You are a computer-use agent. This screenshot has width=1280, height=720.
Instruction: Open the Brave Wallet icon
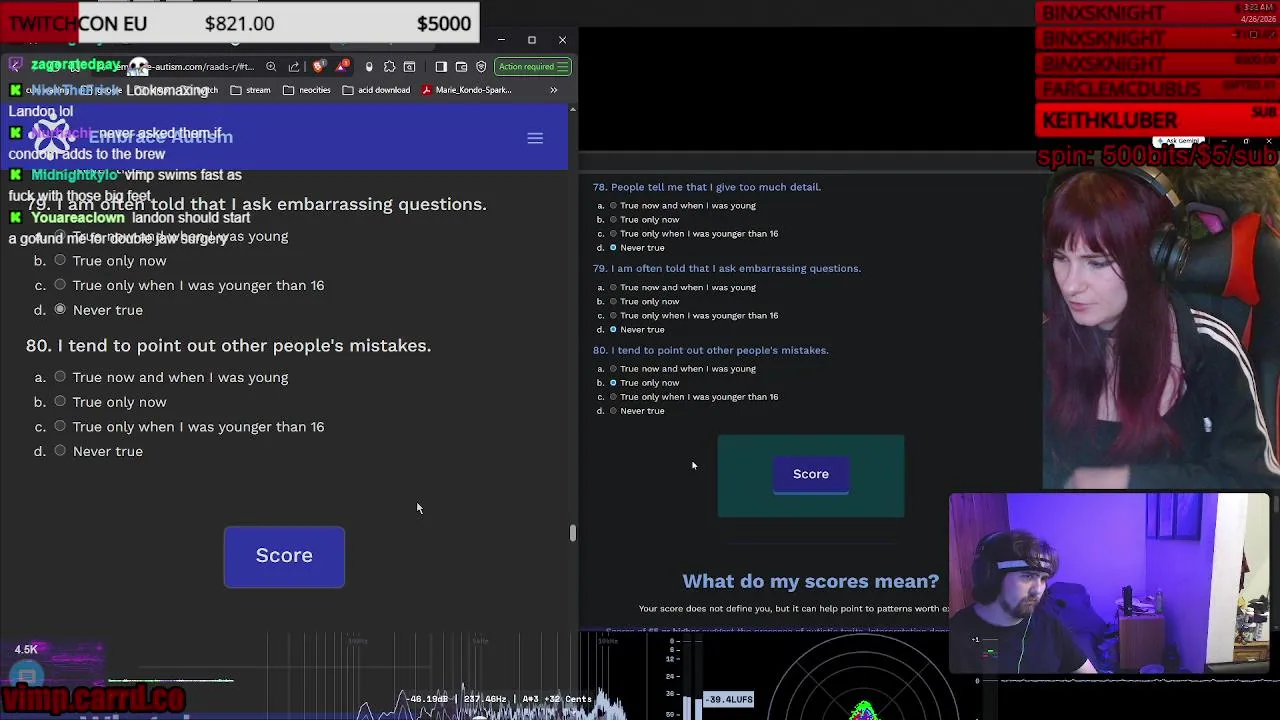tap(461, 67)
